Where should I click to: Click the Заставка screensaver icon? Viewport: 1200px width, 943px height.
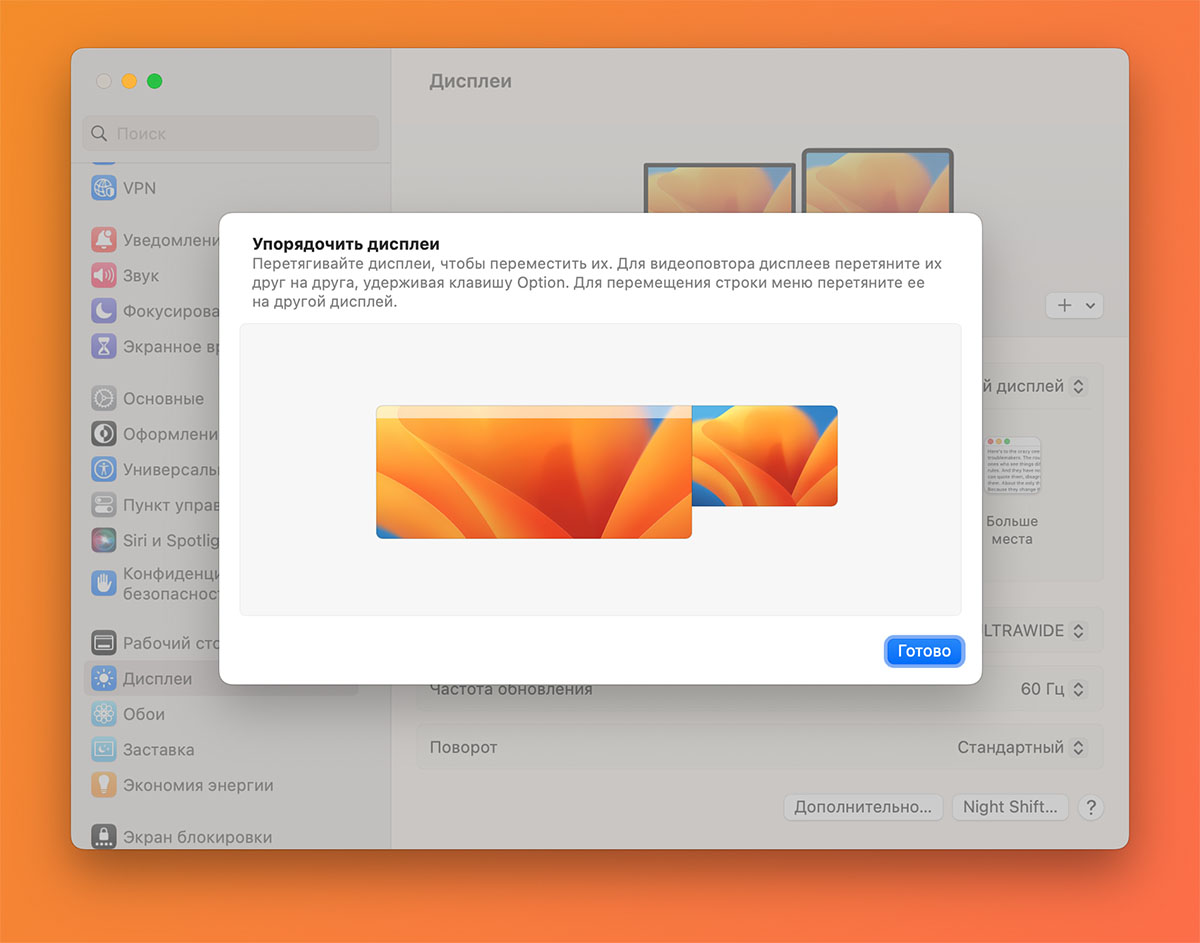coord(104,749)
